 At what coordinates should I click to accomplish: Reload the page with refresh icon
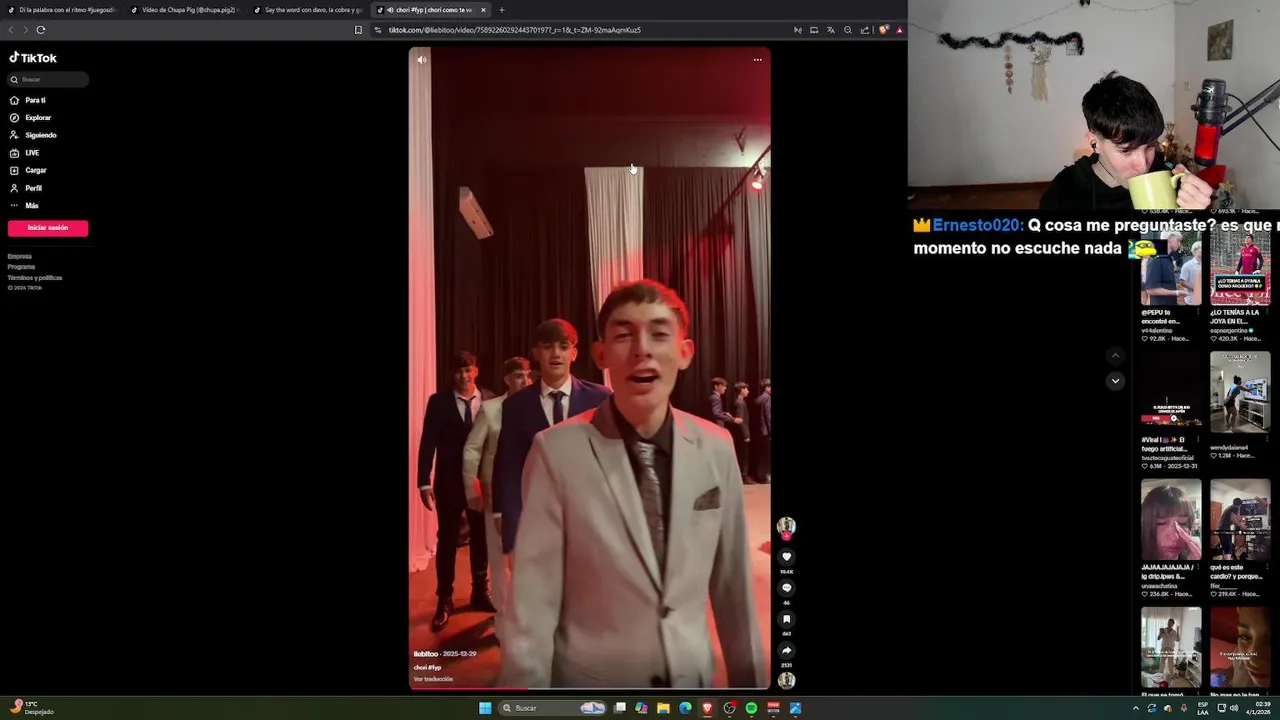[x=41, y=30]
